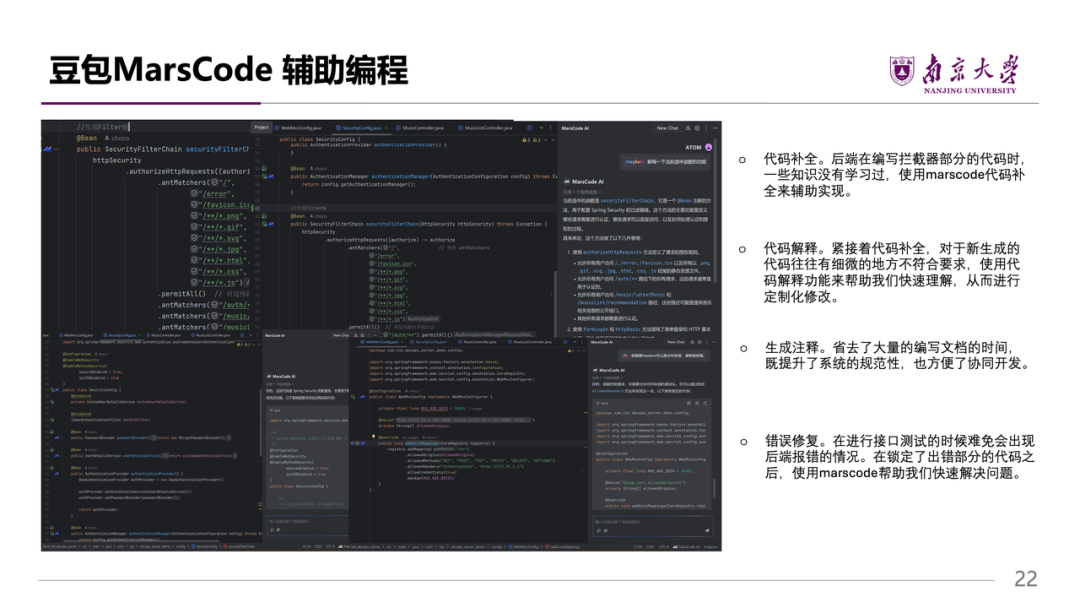Switch to WebMvcConfig.java tab in top editor
The image size is (1080, 608).
(x=298, y=128)
